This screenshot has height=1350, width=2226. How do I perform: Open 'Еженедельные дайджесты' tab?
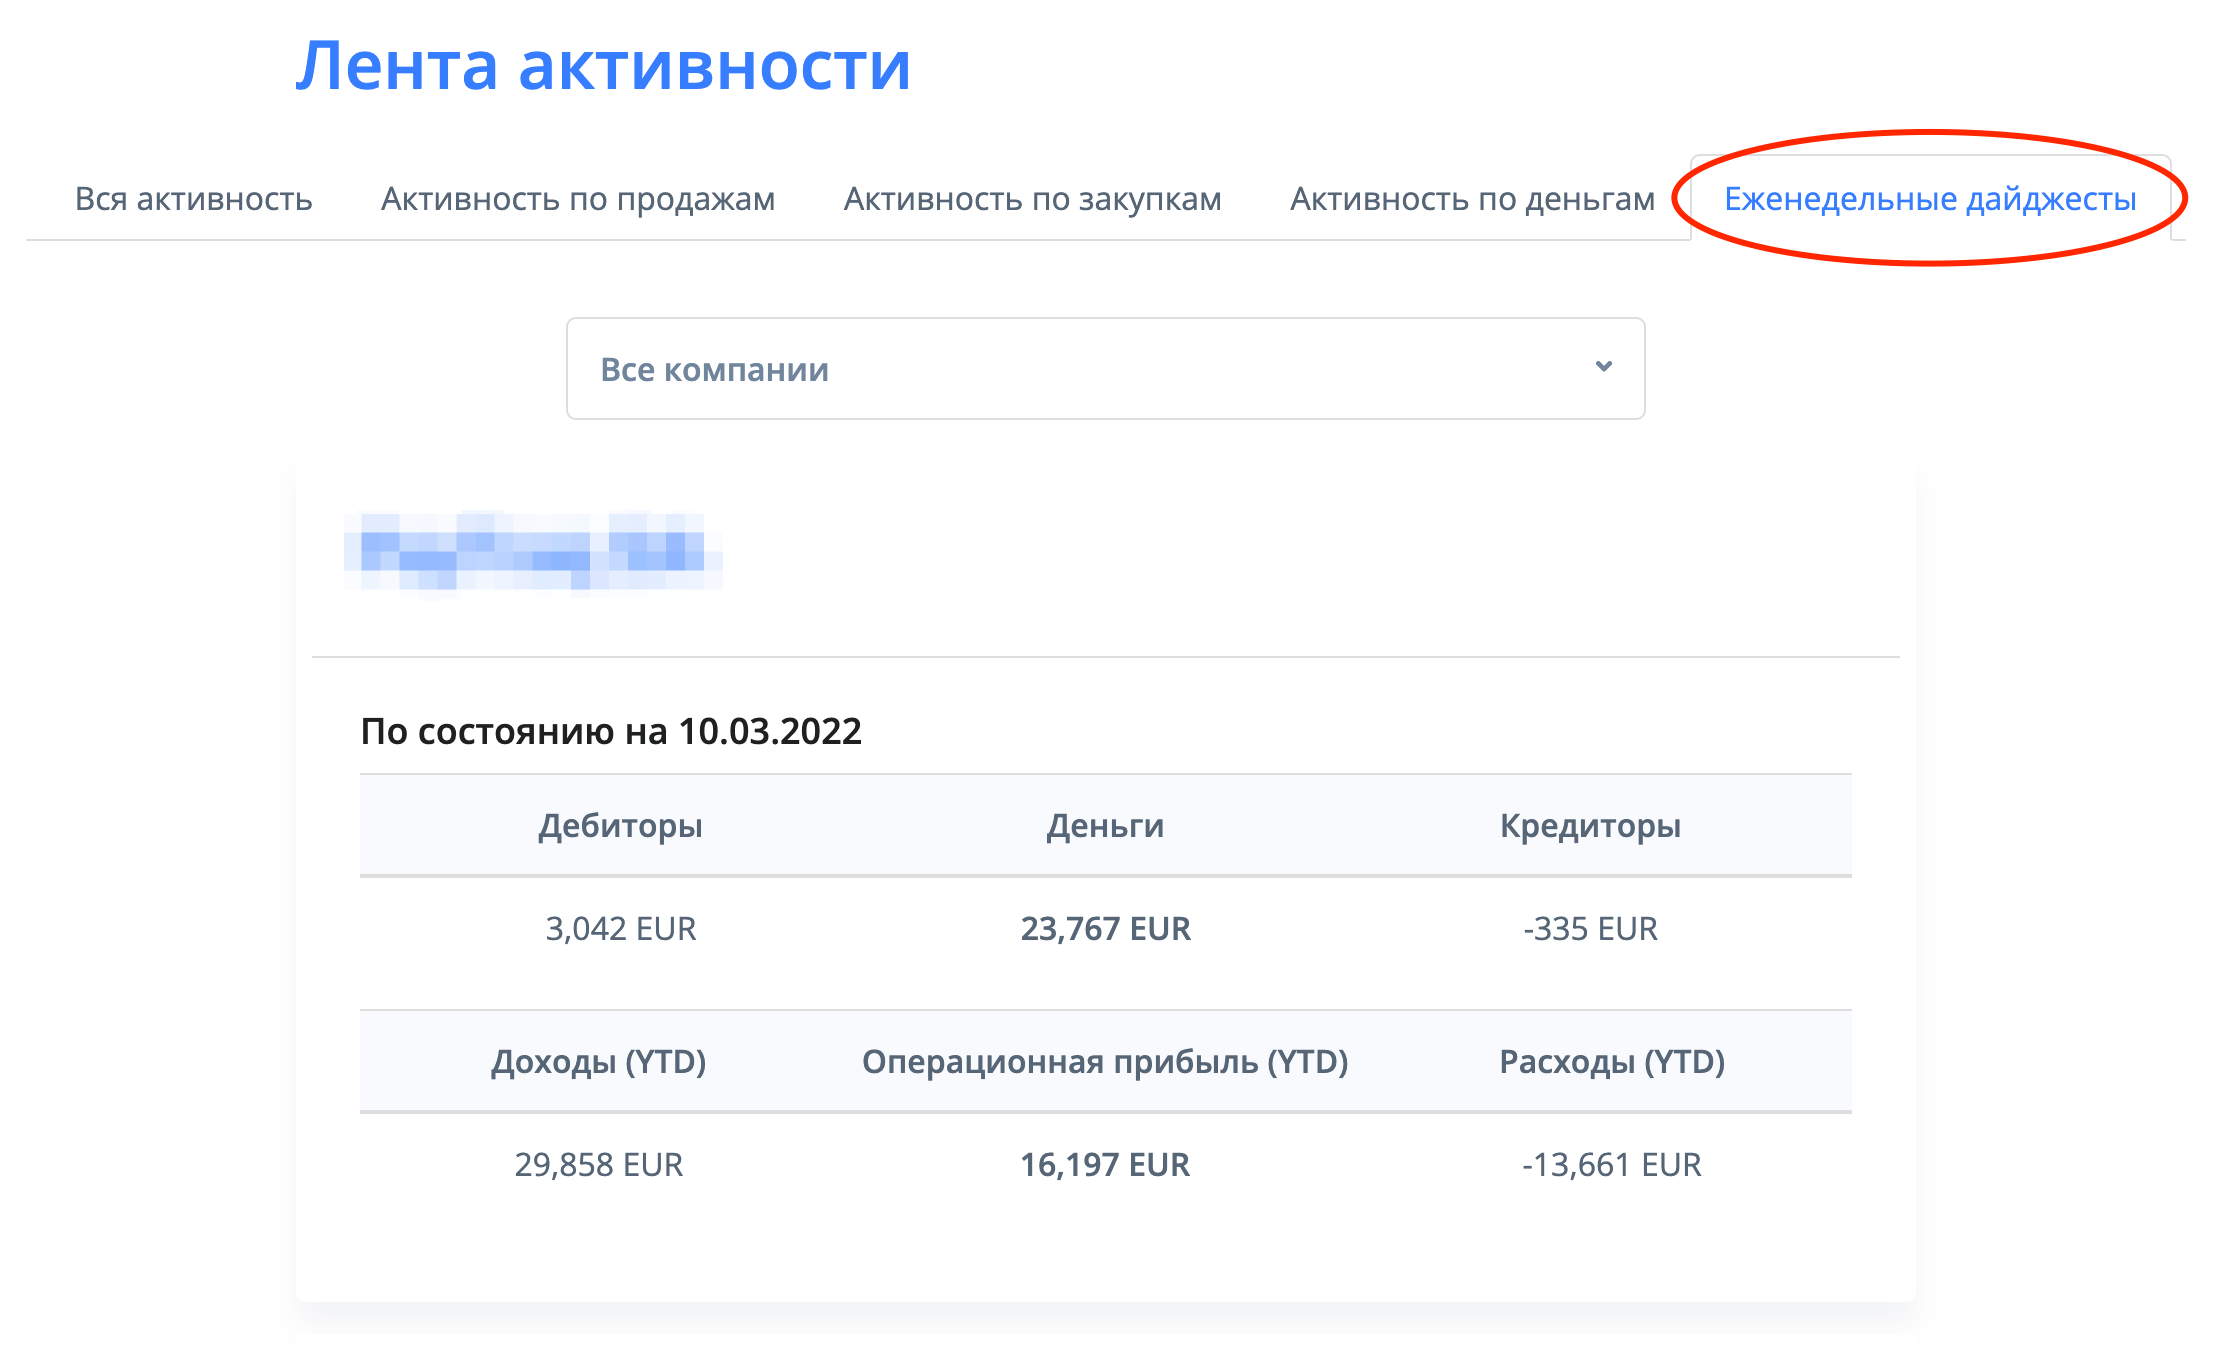pyautogui.click(x=1930, y=199)
